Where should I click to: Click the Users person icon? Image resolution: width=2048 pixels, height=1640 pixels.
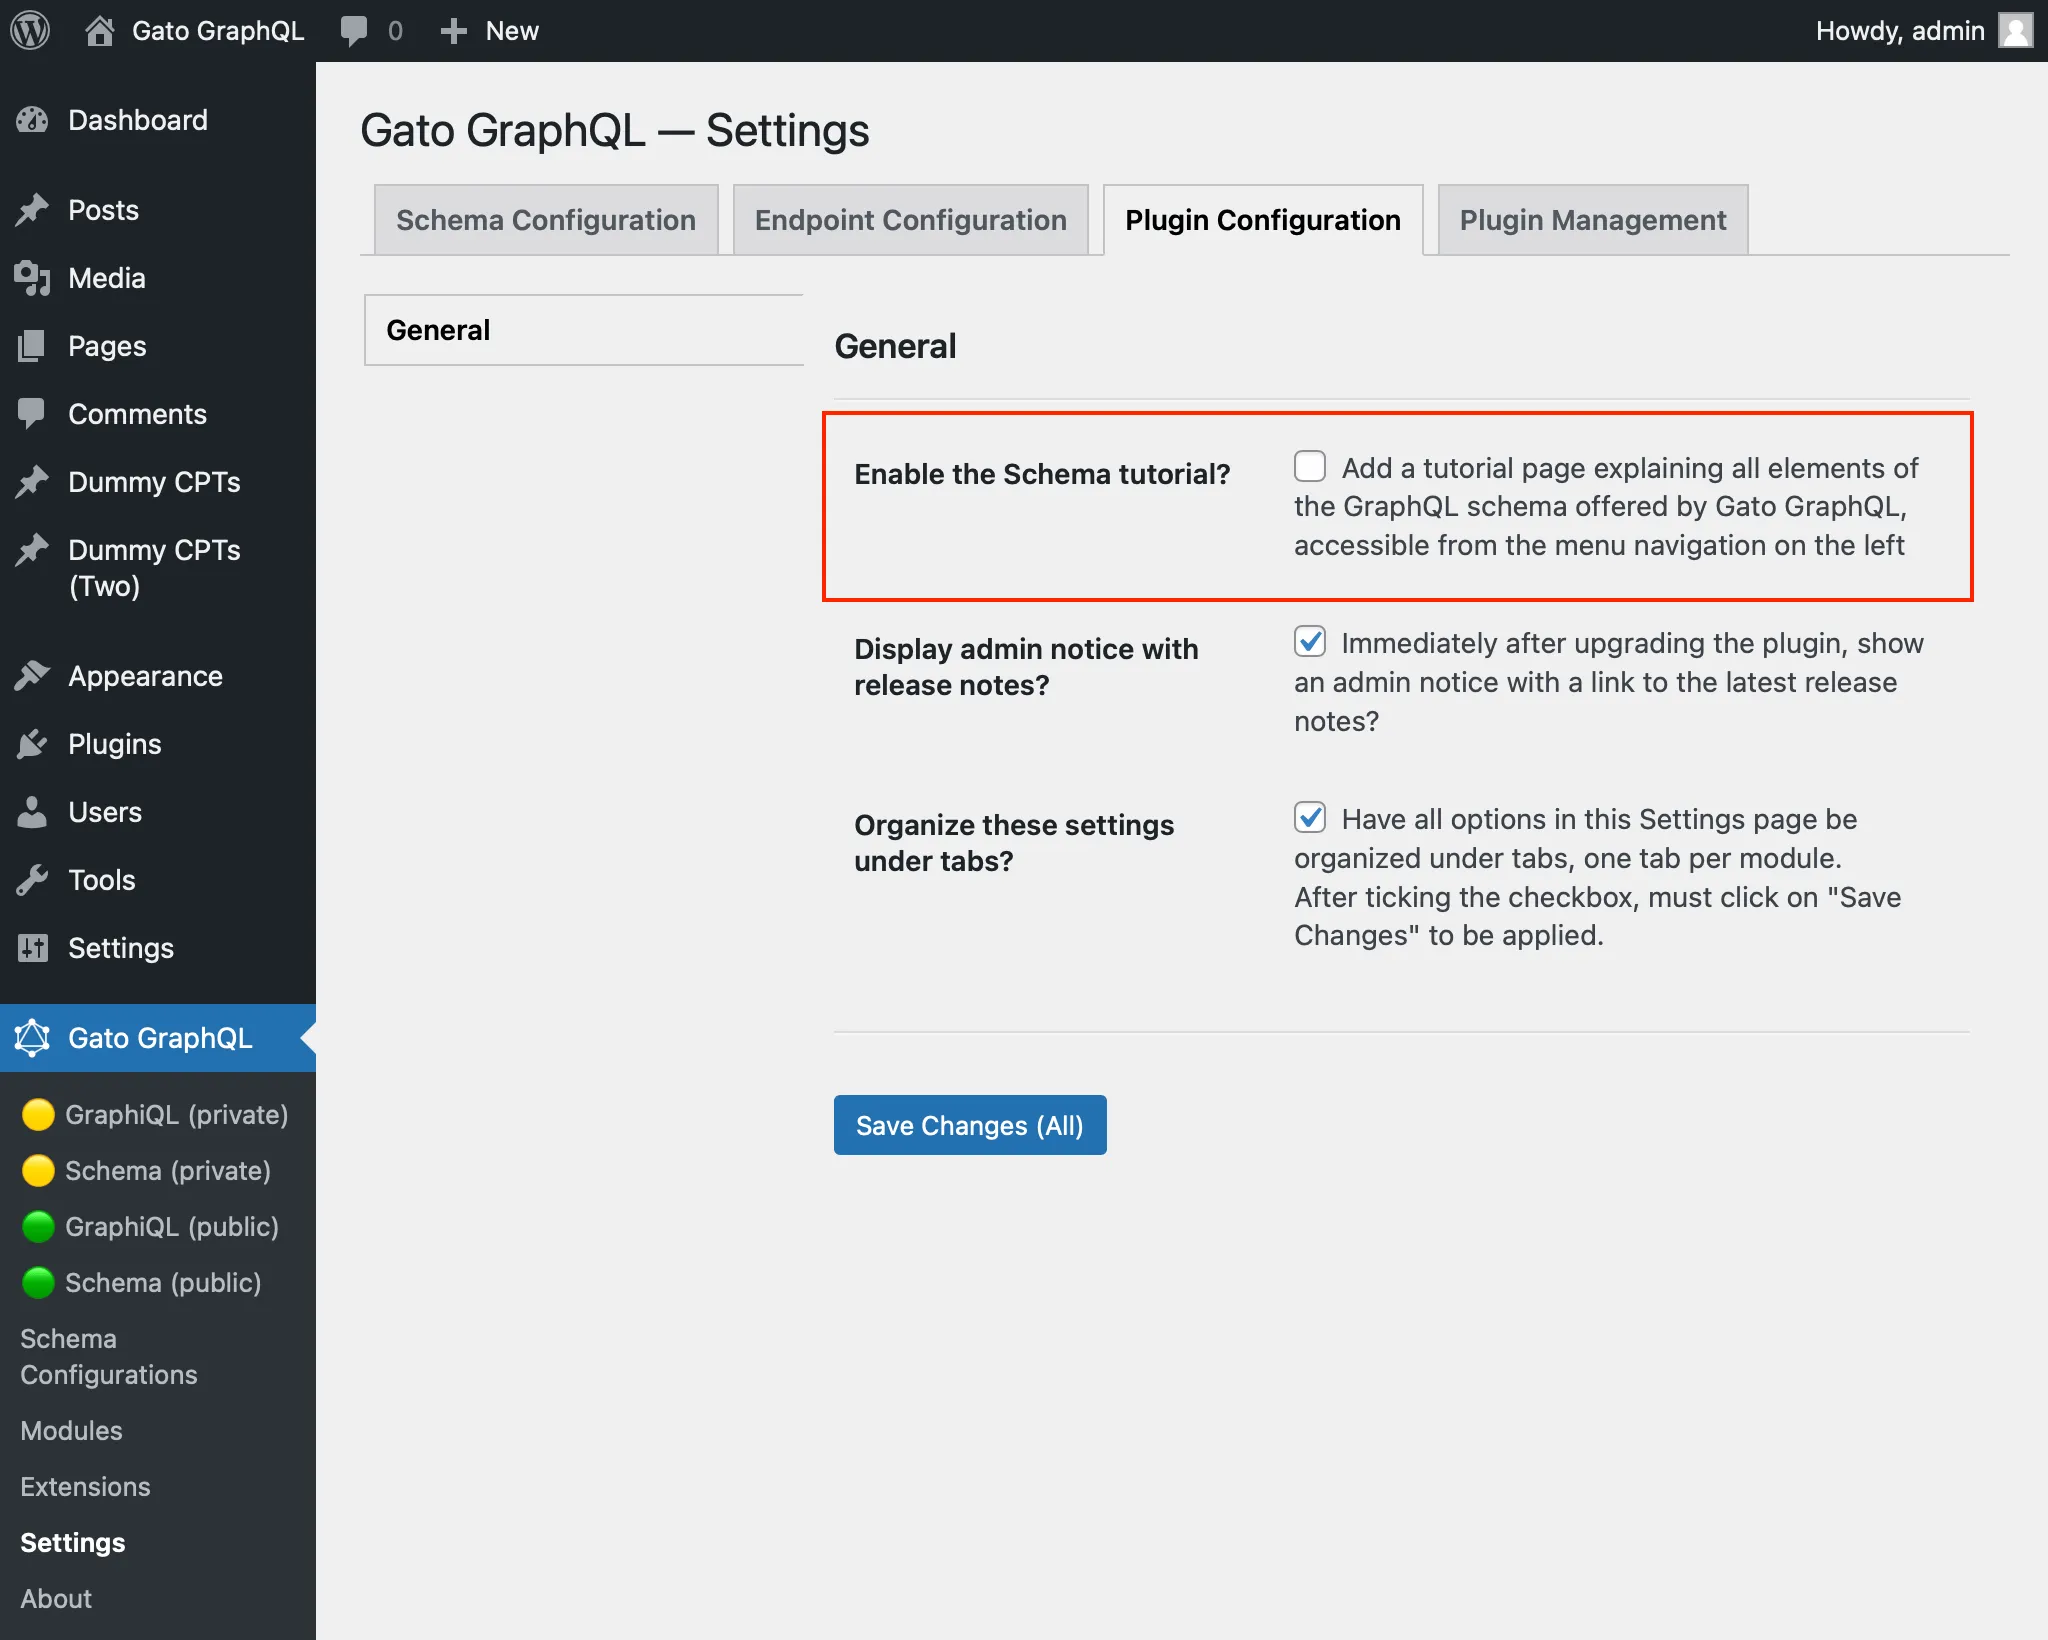32,812
